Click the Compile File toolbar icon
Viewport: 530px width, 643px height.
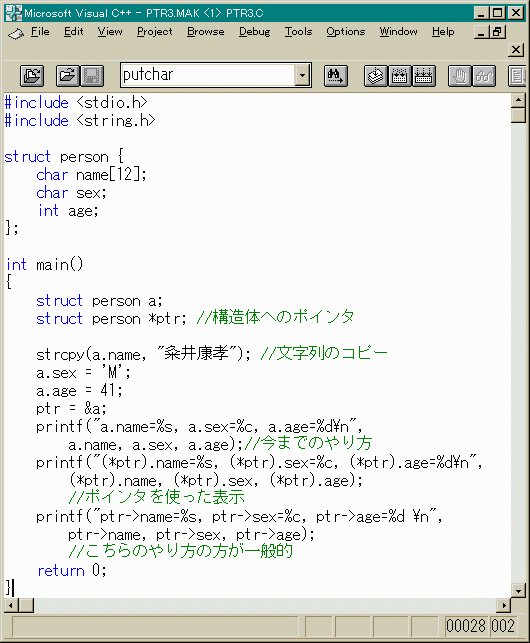pos(376,76)
